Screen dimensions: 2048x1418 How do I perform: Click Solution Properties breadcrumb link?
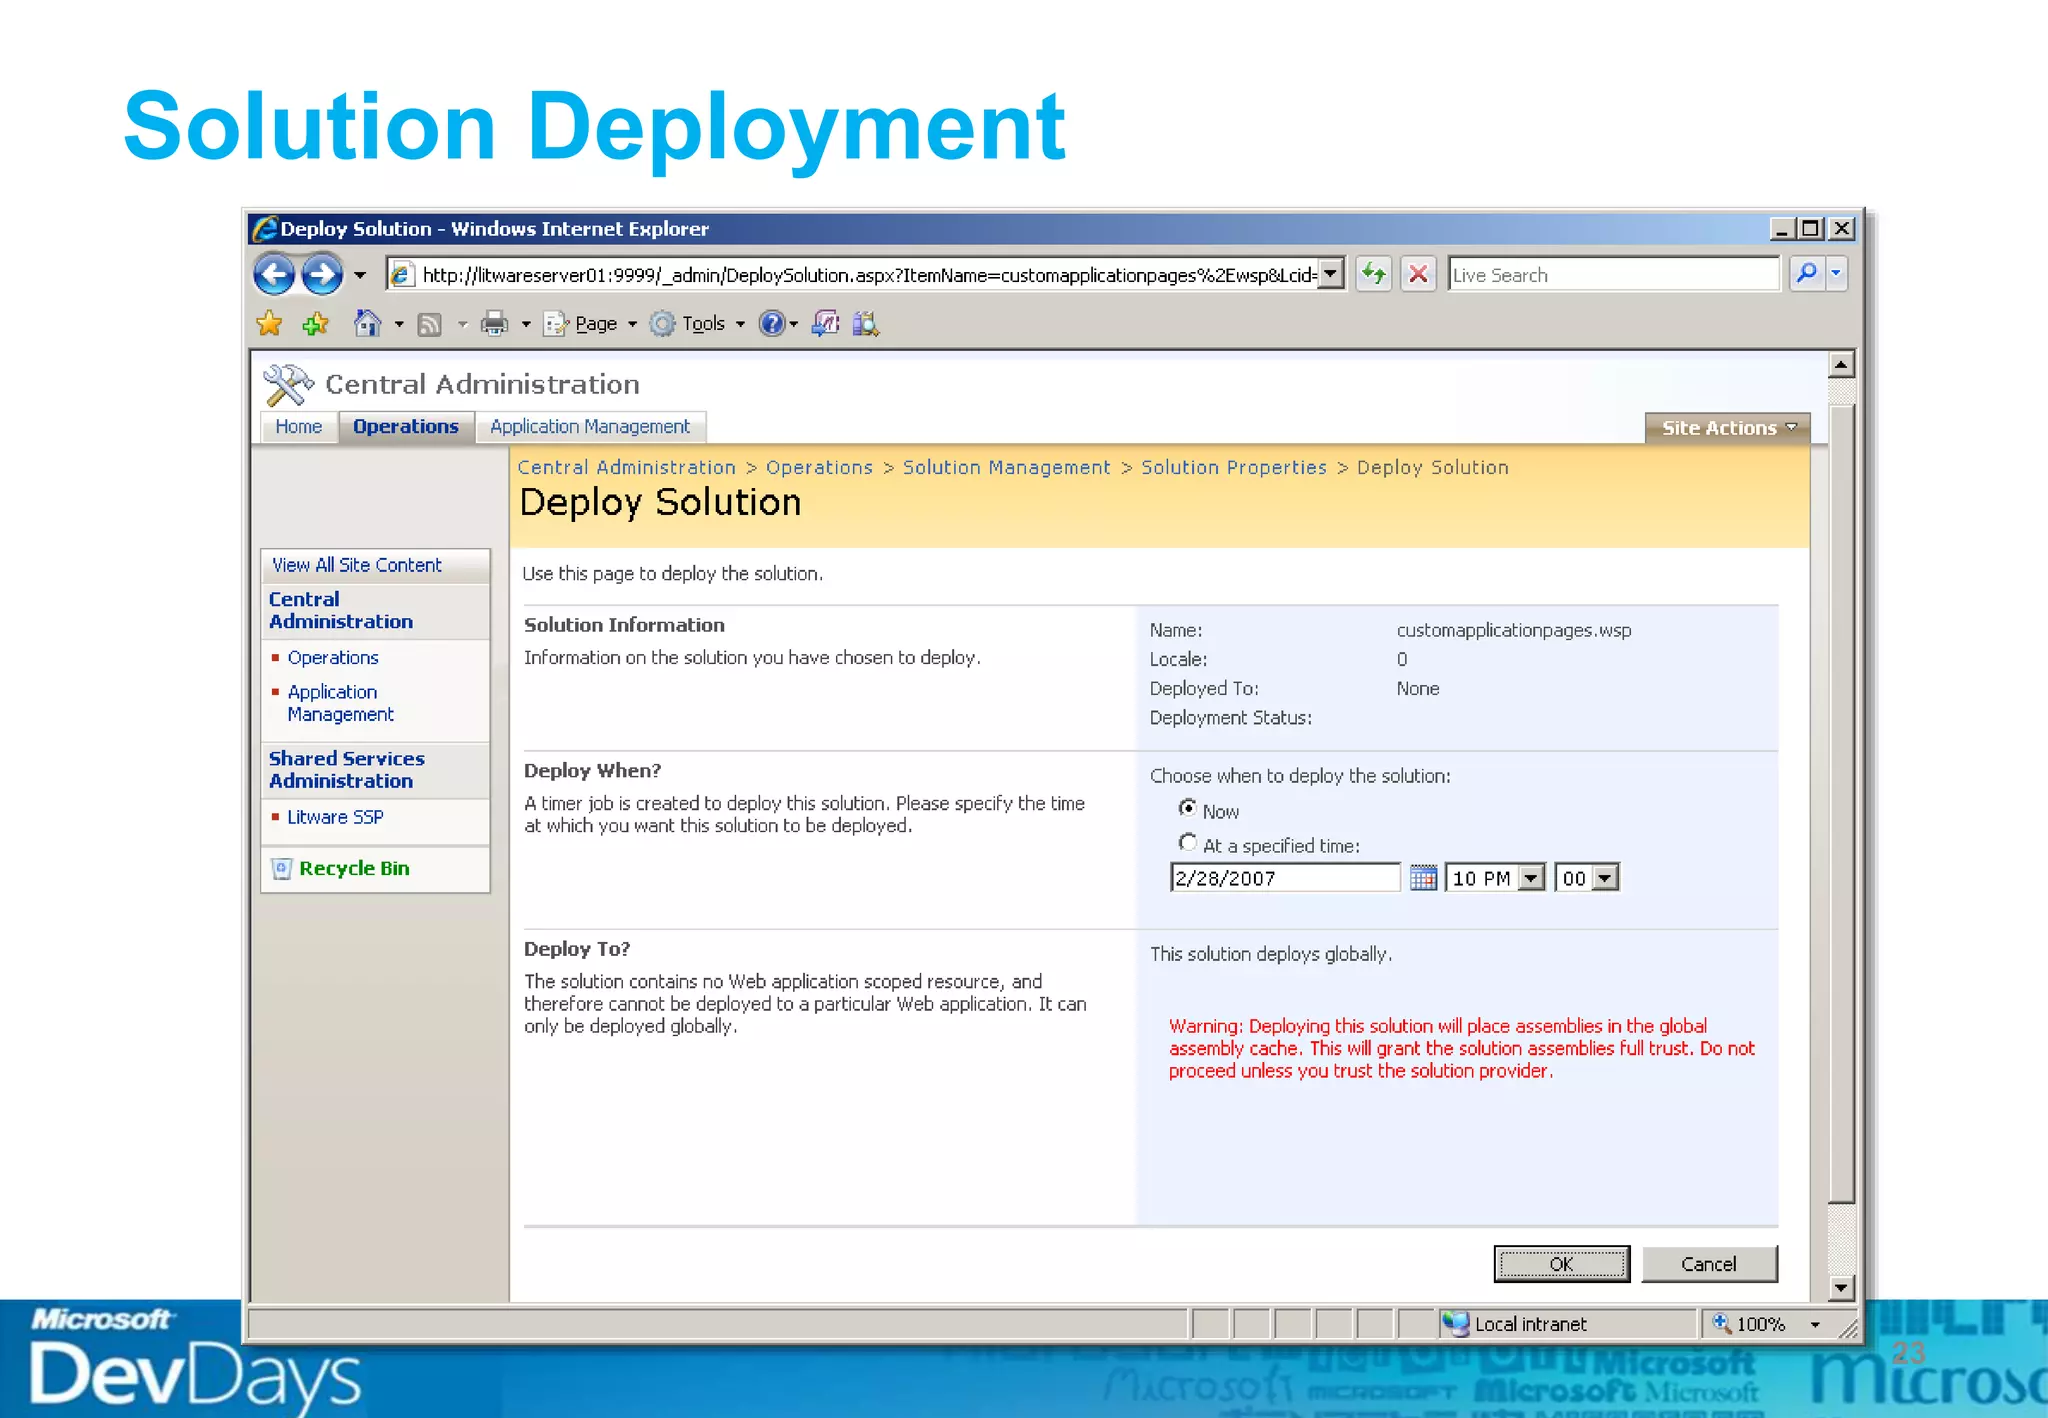(x=1234, y=467)
